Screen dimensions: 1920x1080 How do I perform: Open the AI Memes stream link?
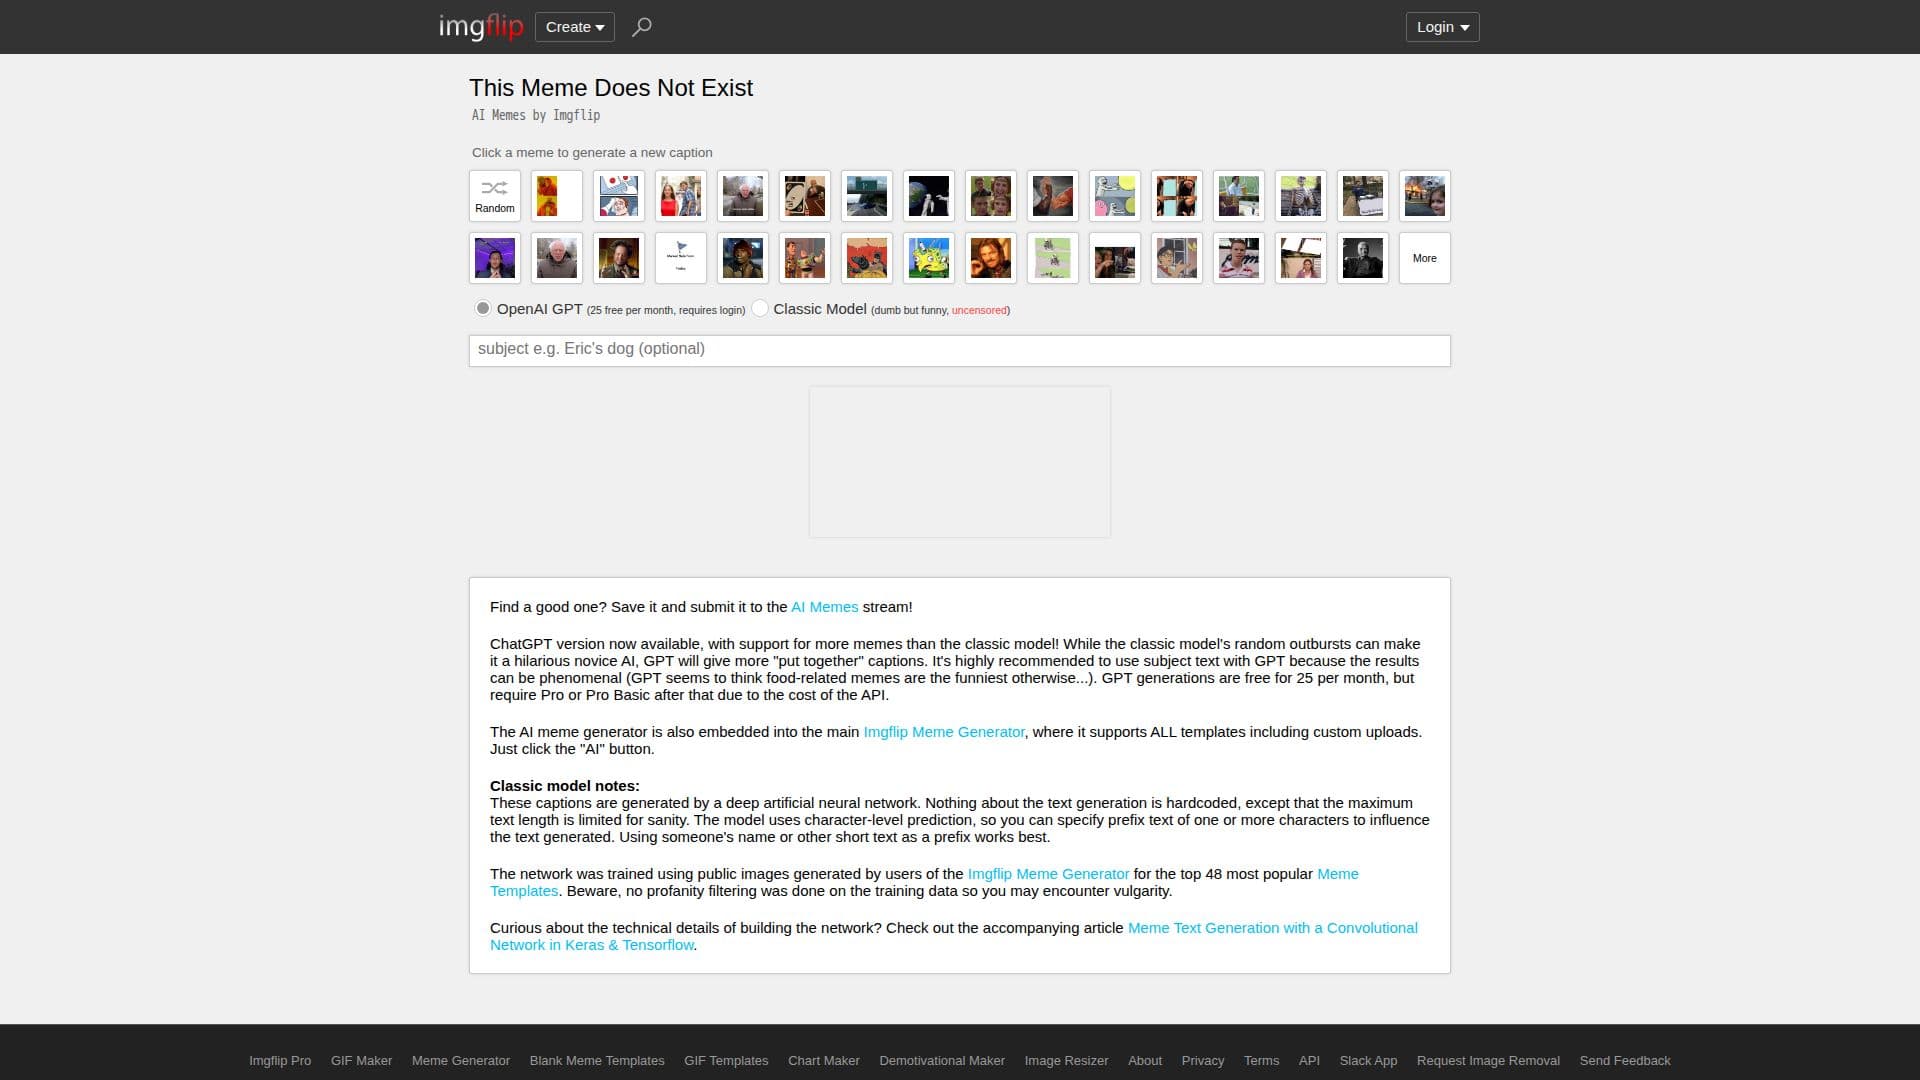(824, 607)
